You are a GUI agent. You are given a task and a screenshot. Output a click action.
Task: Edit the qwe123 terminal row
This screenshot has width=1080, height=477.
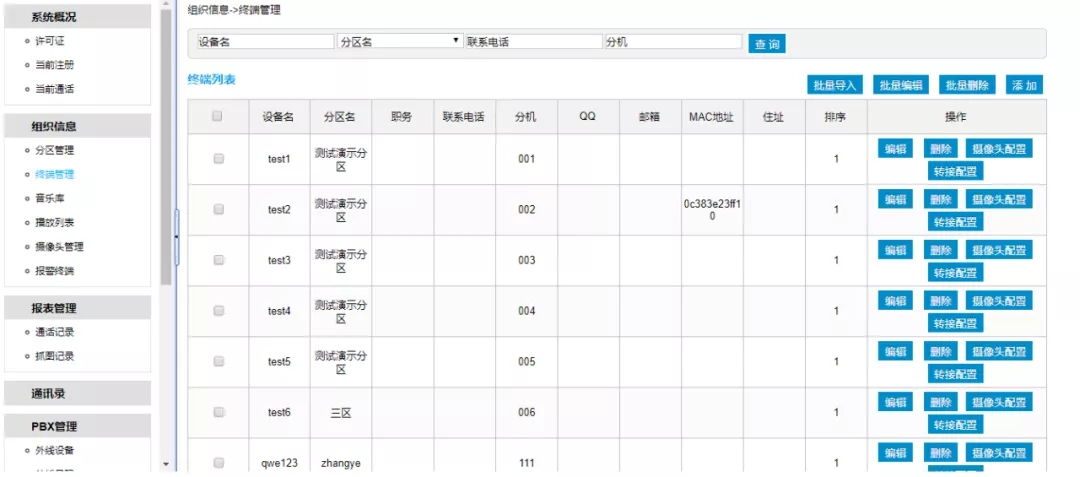click(895, 452)
